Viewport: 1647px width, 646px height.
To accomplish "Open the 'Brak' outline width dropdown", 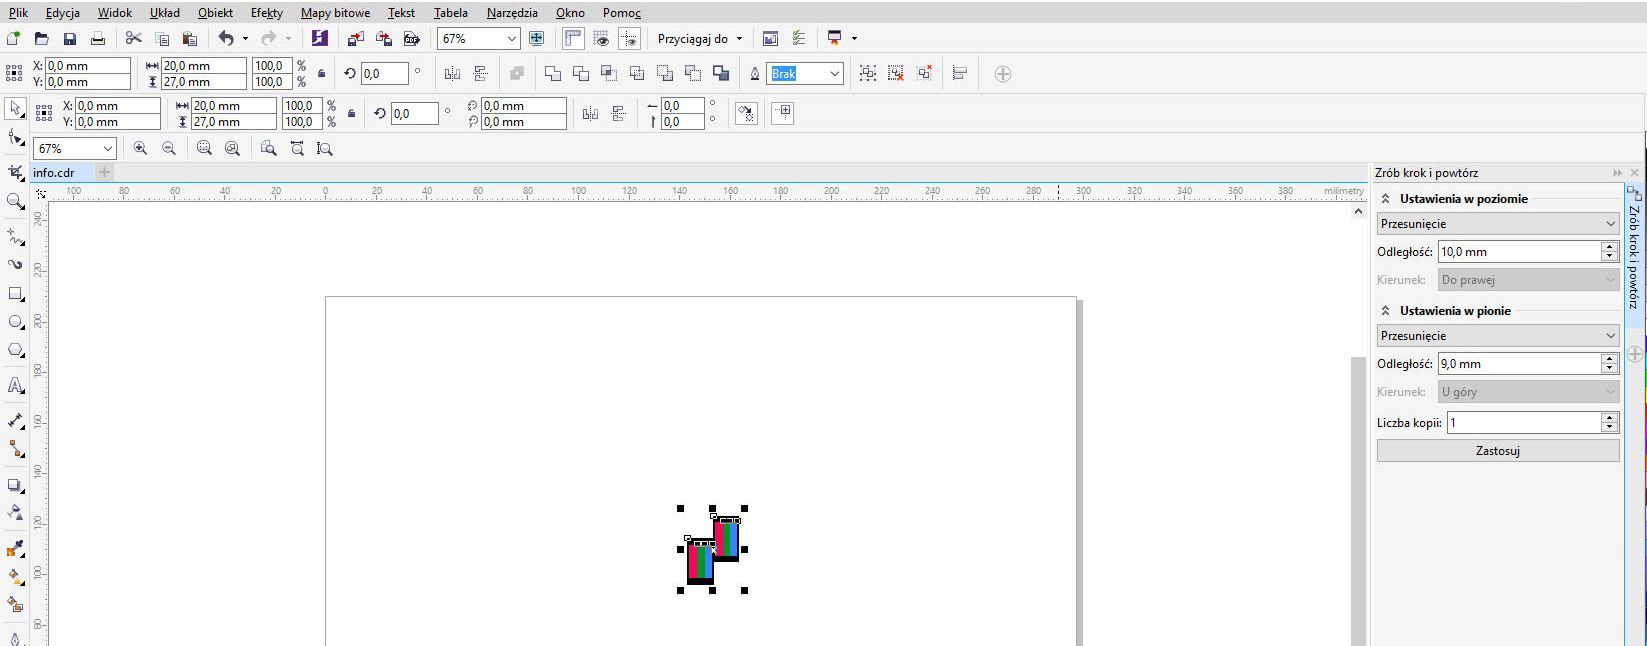I will 834,74.
